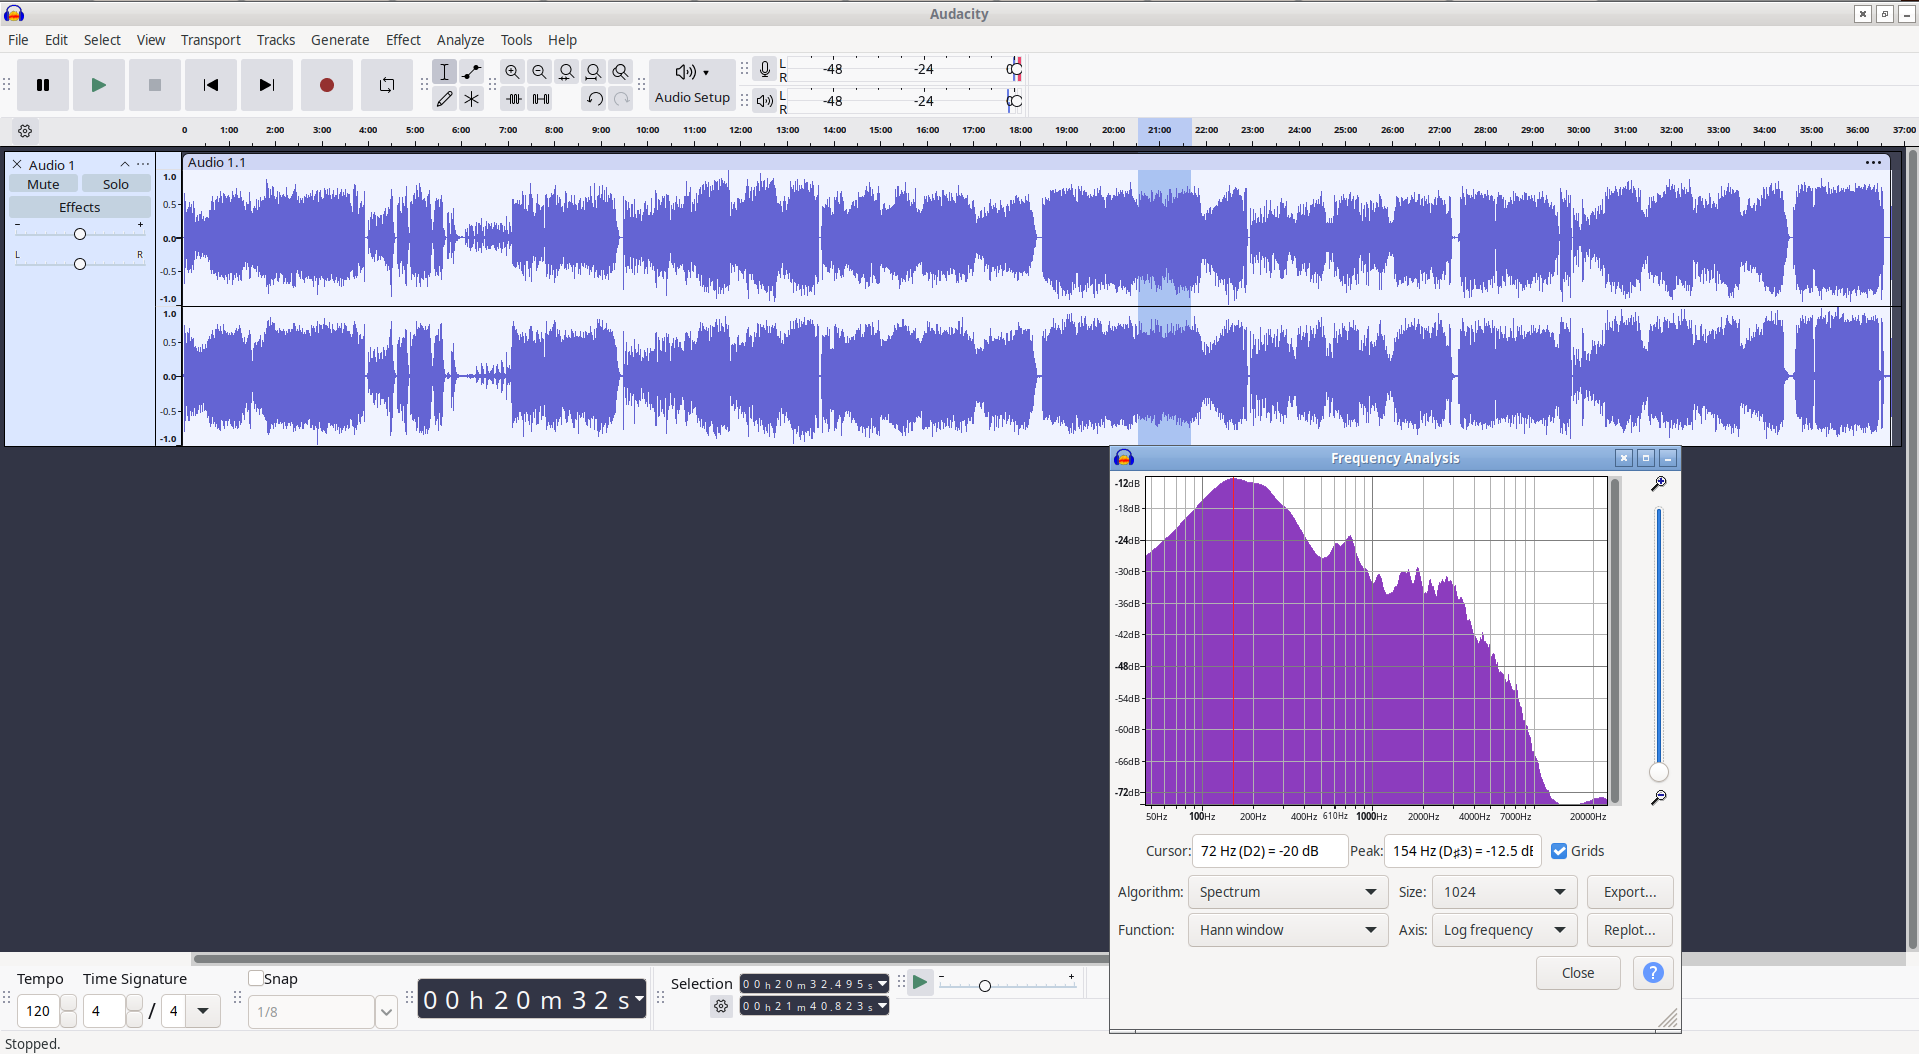Solo the Audio 1 track
The width and height of the screenshot is (1919, 1054).
click(116, 184)
